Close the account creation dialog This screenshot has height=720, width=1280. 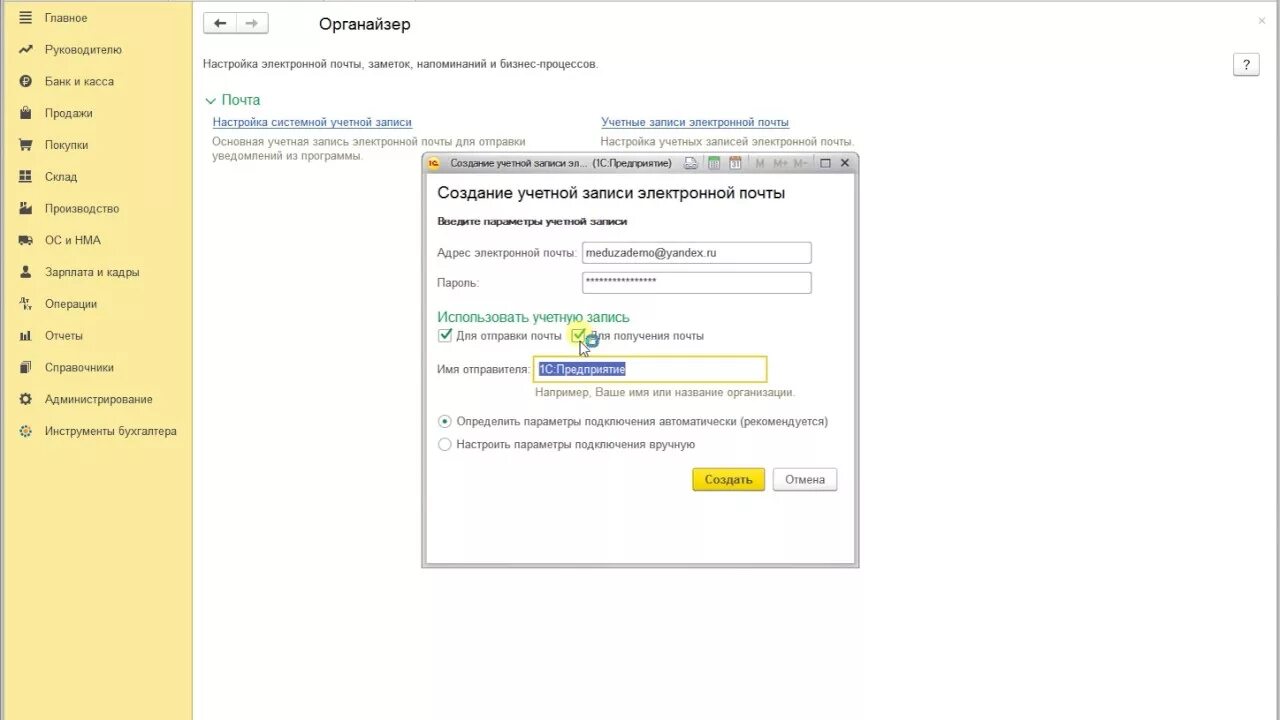click(845, 163)
